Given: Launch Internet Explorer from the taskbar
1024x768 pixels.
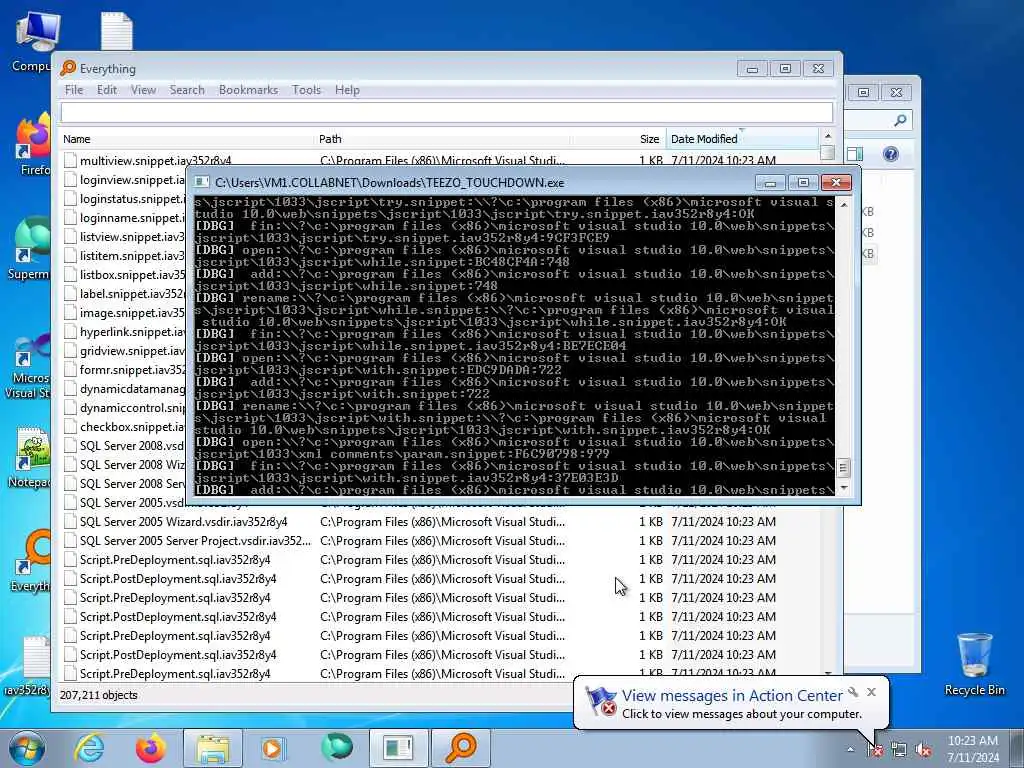Looking at the screenshot, I should click(89, 748).
